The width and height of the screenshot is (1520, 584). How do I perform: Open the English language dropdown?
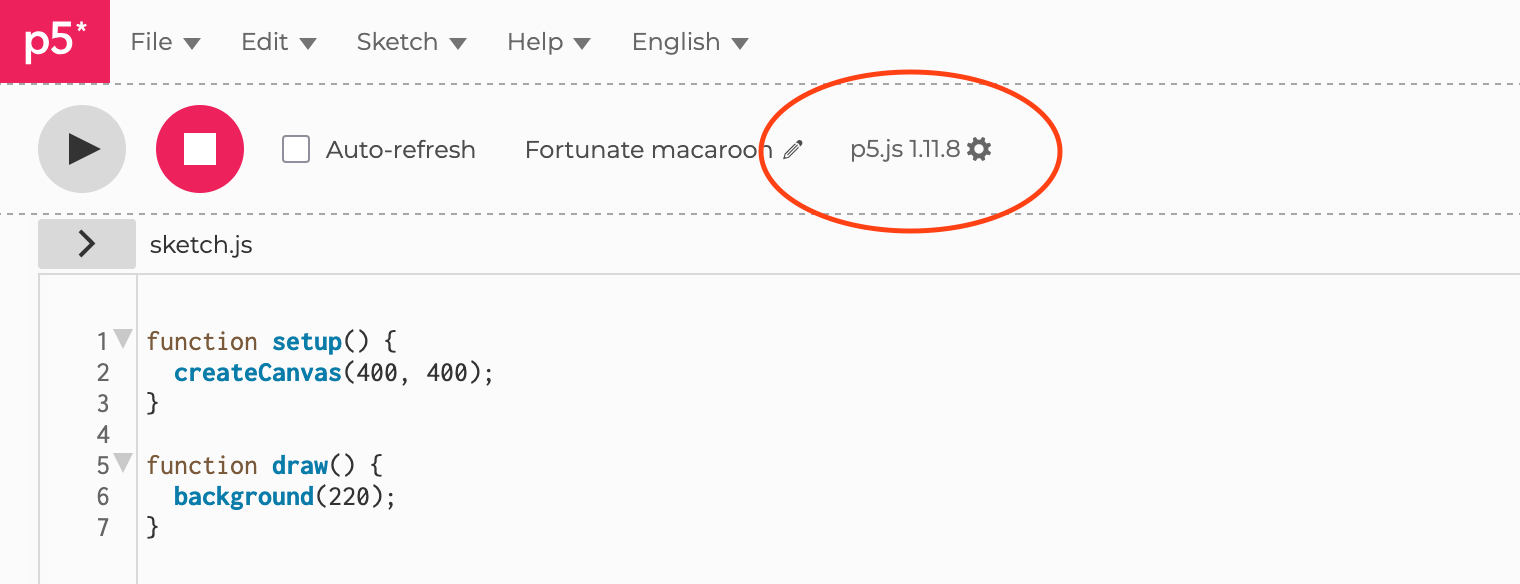[x=688, y=41]
